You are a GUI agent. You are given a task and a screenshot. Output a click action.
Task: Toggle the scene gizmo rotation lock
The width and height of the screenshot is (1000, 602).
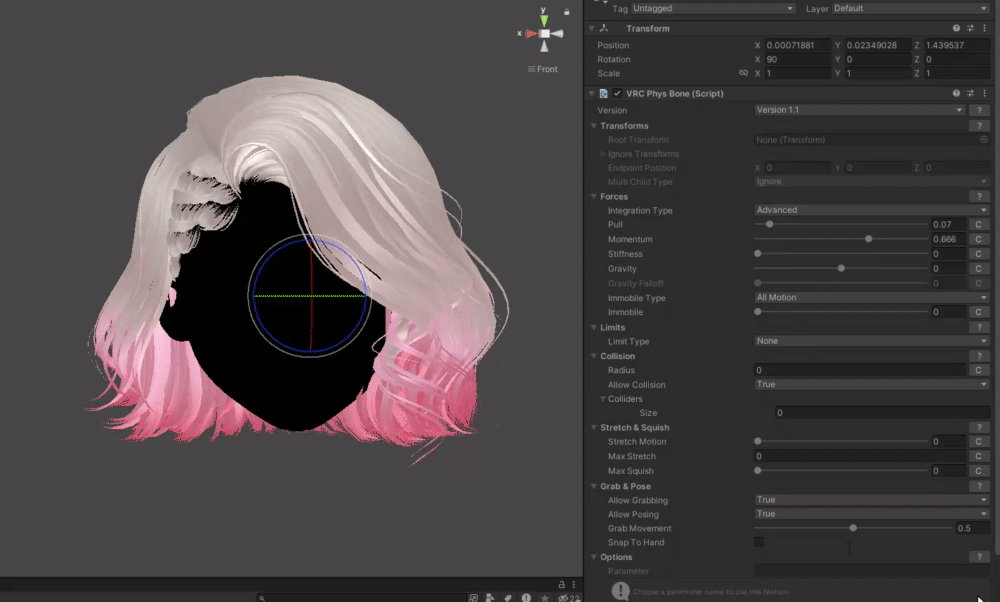click(567, 12)
